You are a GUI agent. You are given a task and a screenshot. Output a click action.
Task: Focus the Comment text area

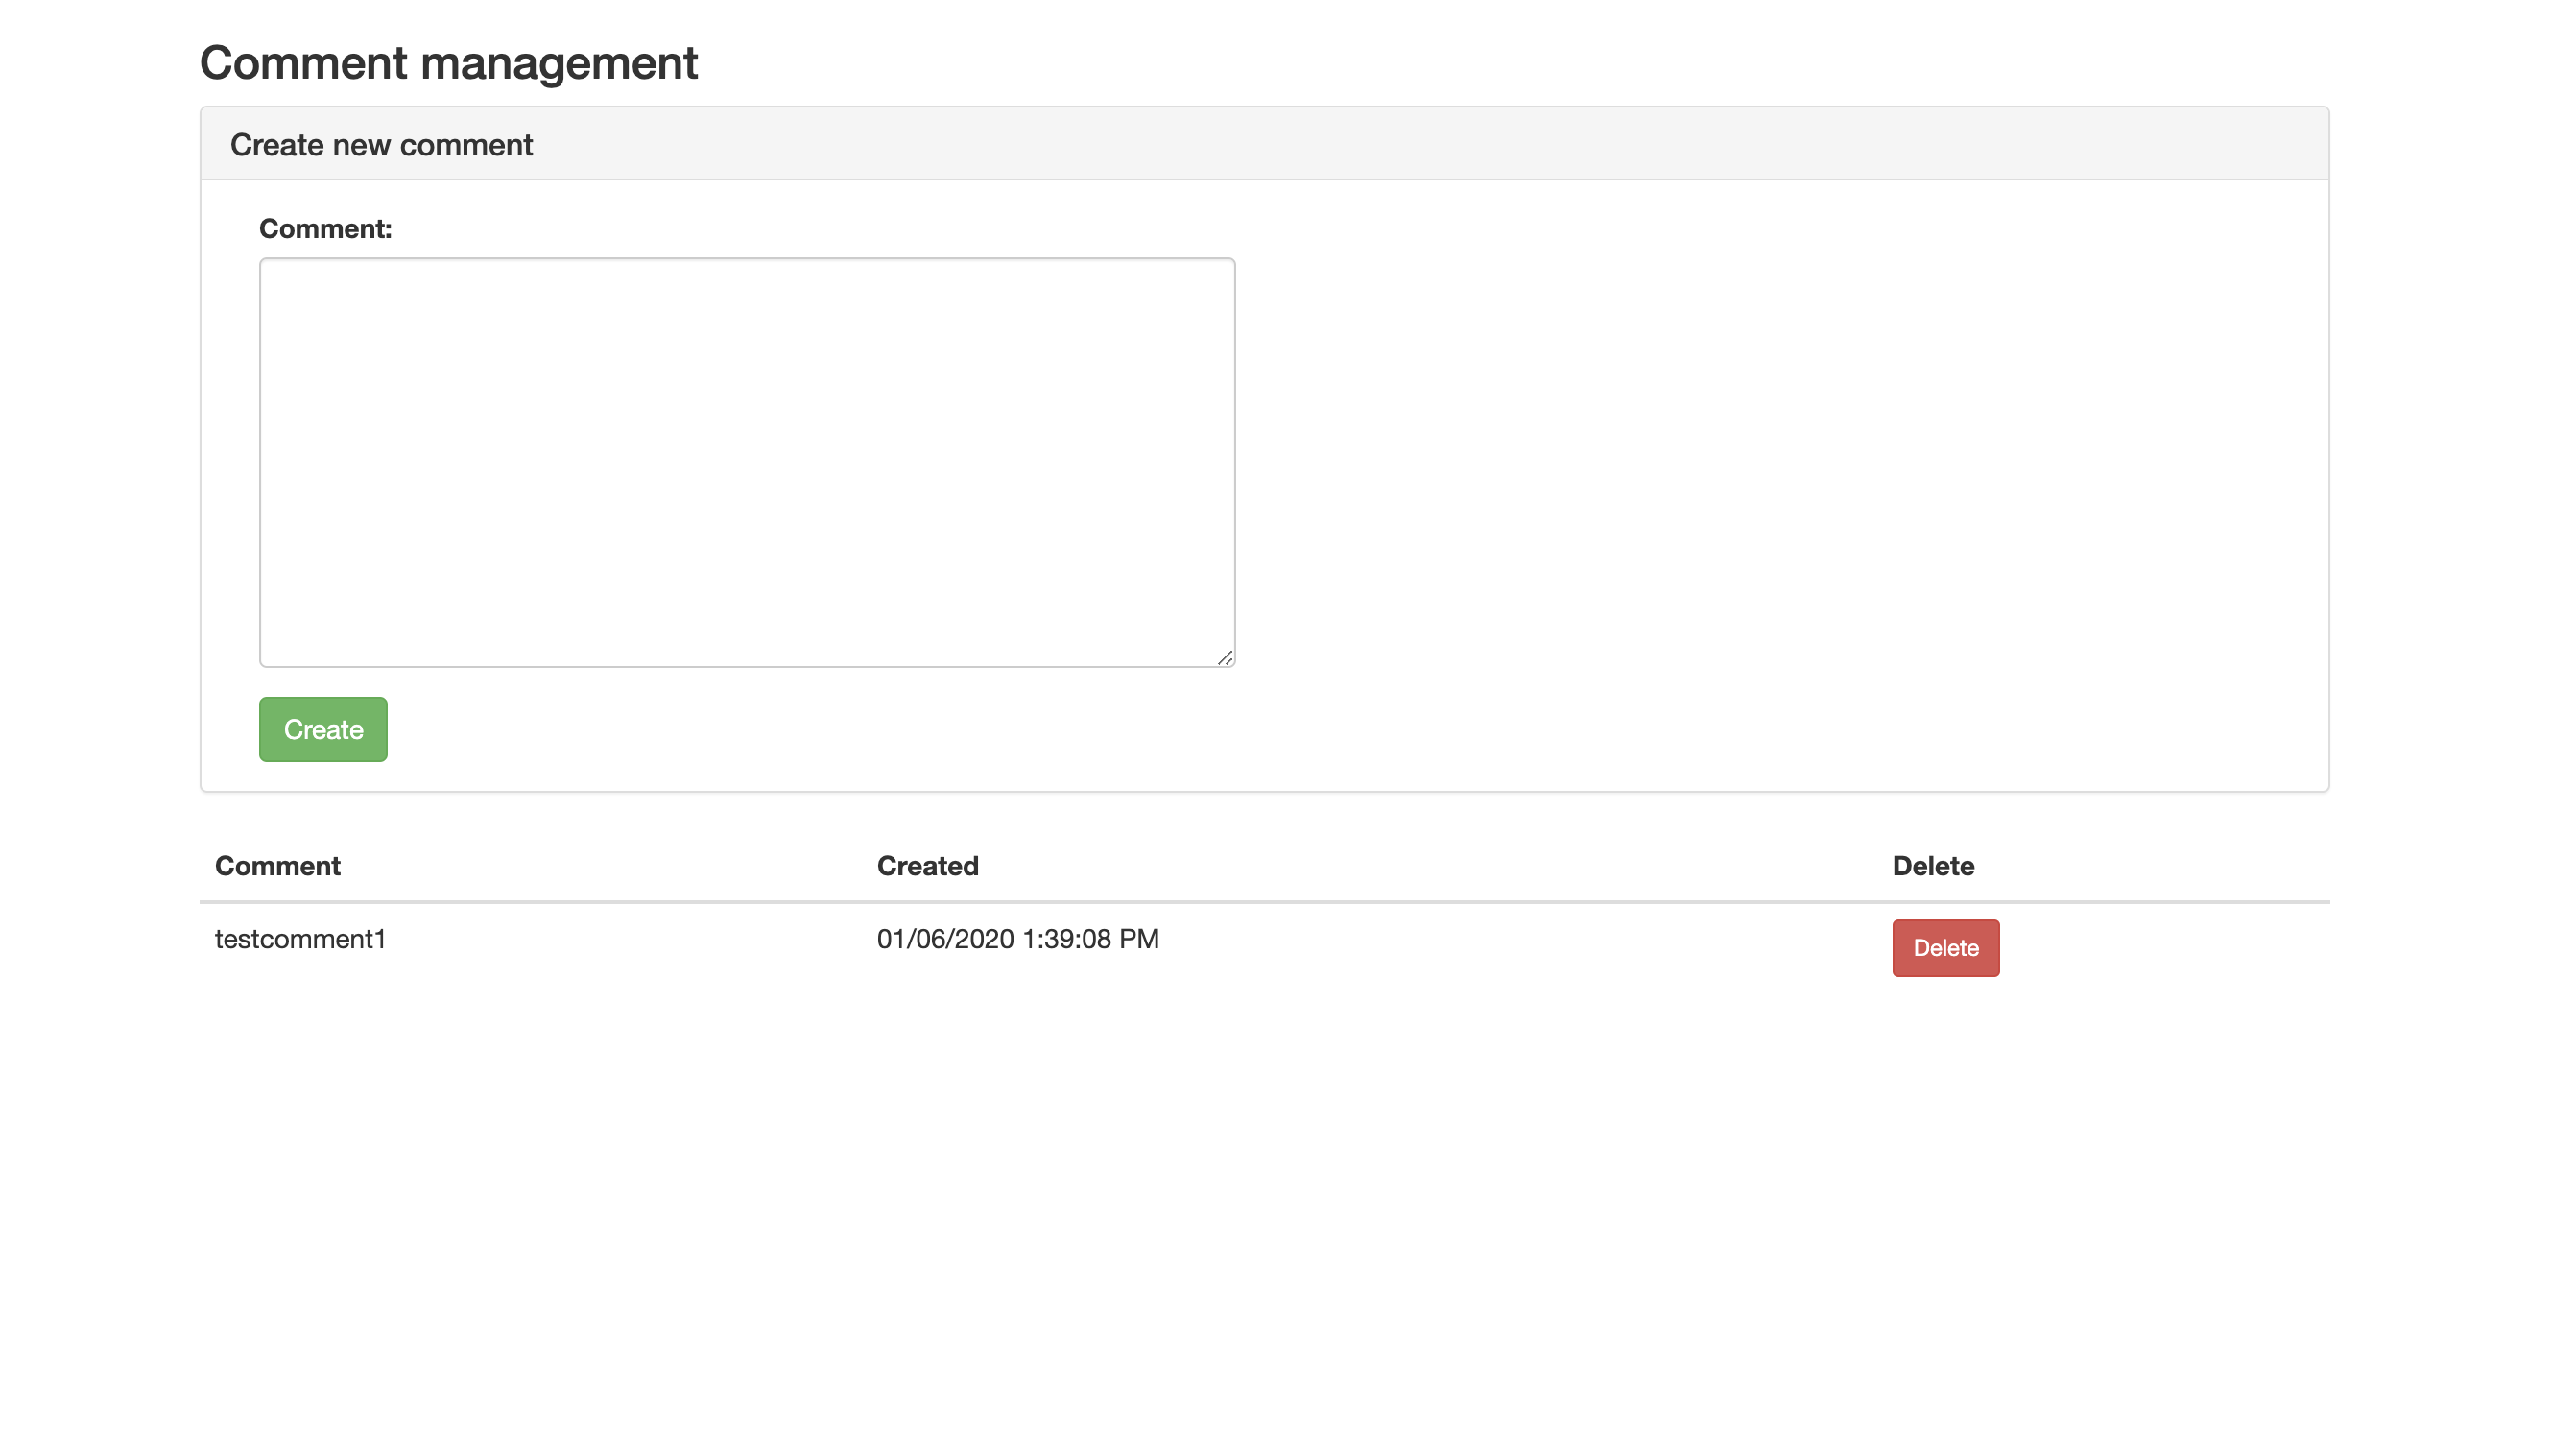747,462
